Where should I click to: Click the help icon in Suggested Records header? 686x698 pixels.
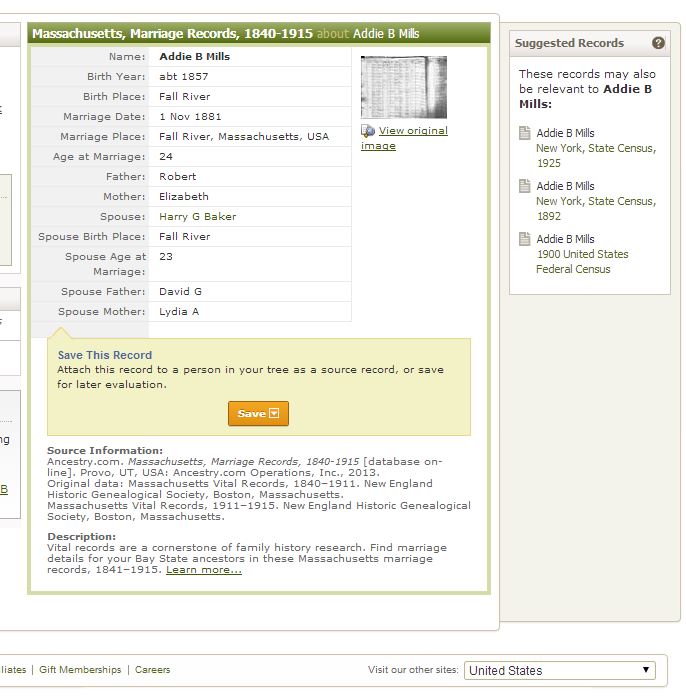[x=658, y=43]
